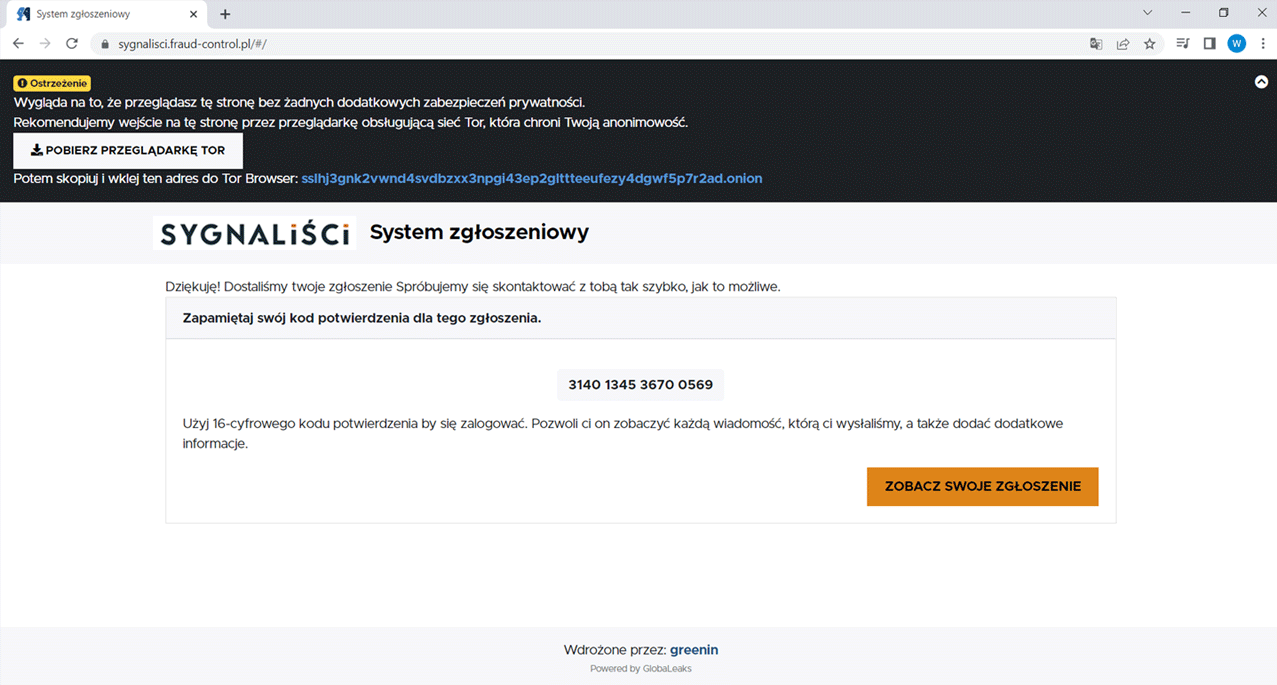Minimize the browser window

1185,13
